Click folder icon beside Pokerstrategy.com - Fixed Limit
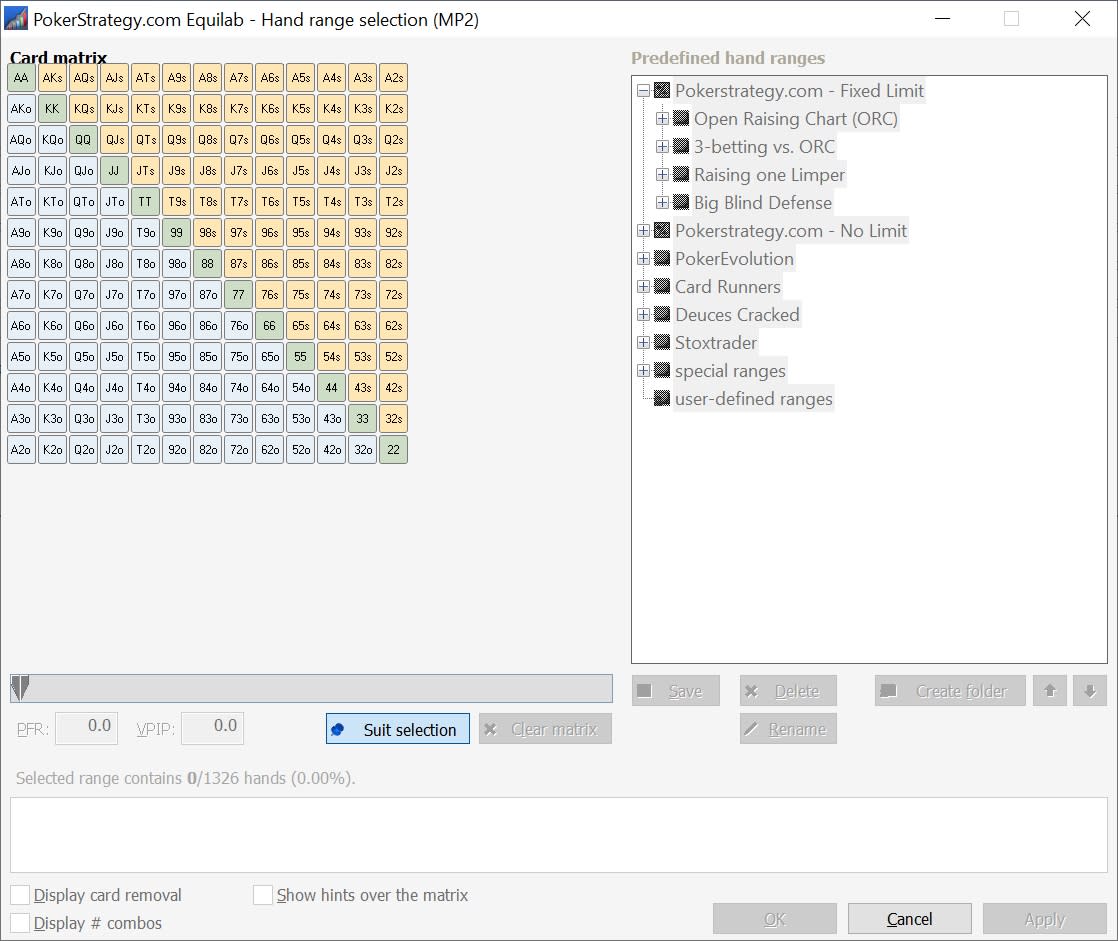The height and width of the screenshot is (941, 1118). click(x=662, y=91)
